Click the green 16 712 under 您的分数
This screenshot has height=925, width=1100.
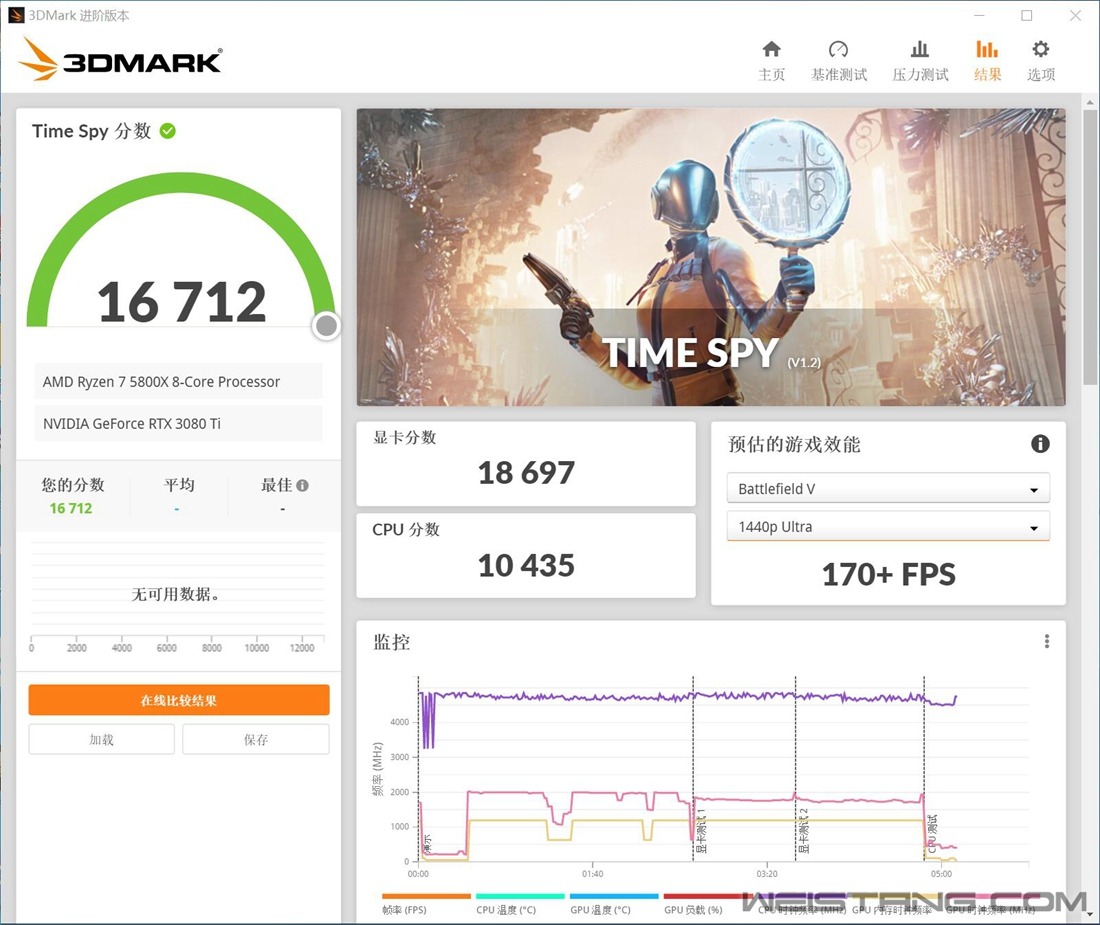click(x=71, y=508)
